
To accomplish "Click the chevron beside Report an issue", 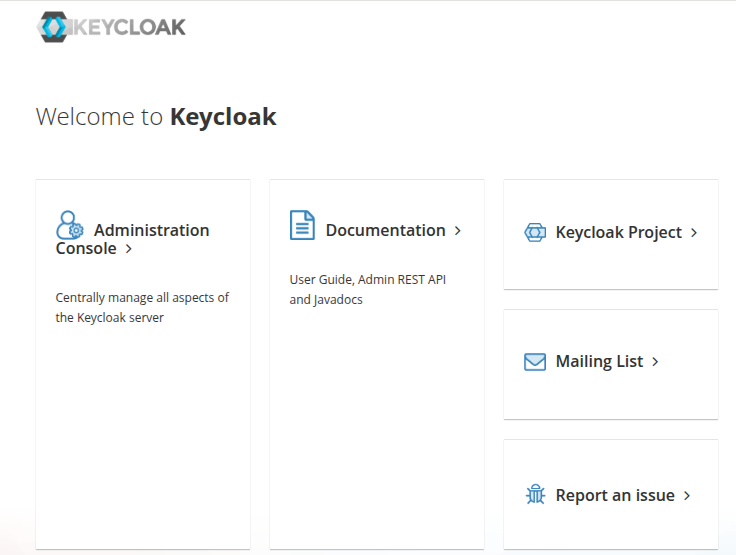I will pos(687,495).
